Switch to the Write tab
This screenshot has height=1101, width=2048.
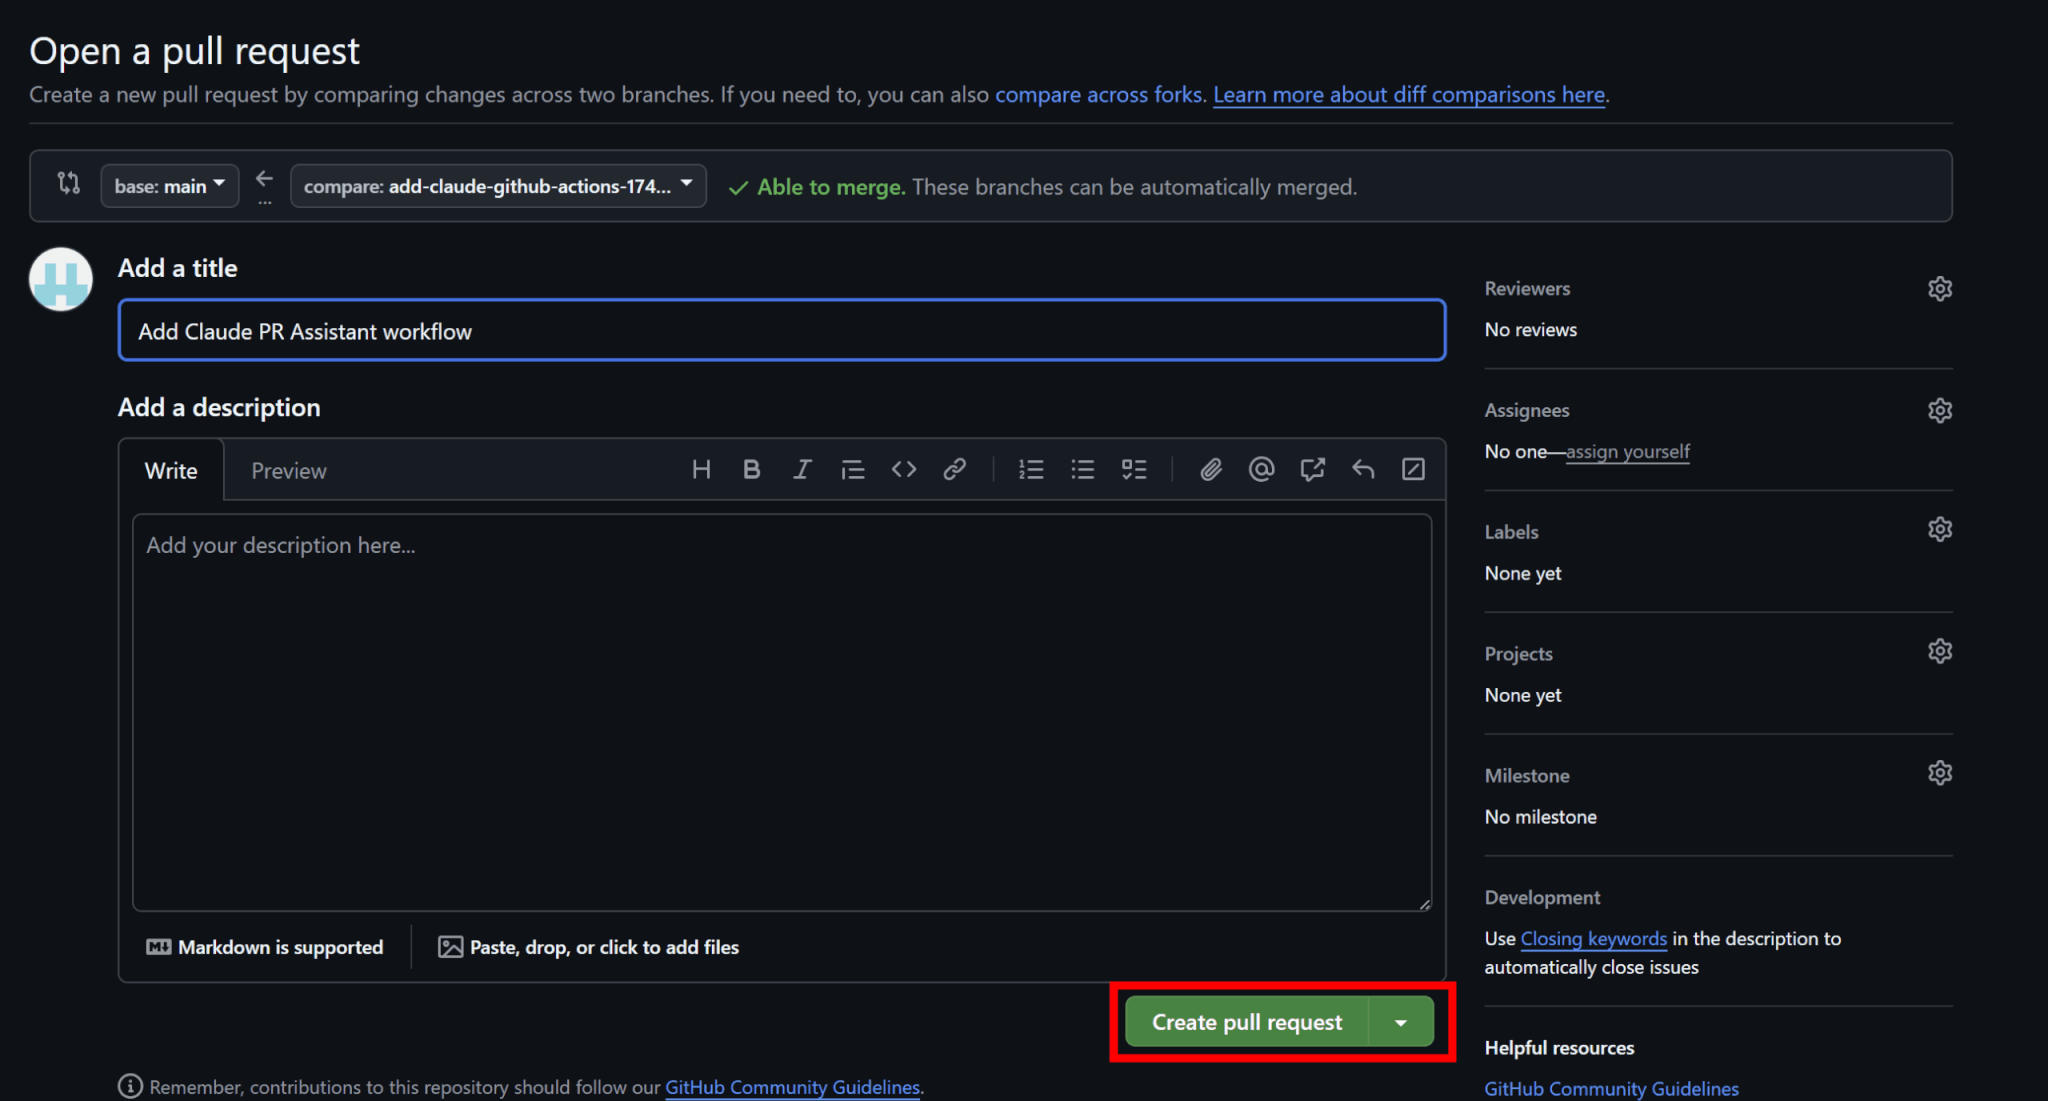point(171,471)
